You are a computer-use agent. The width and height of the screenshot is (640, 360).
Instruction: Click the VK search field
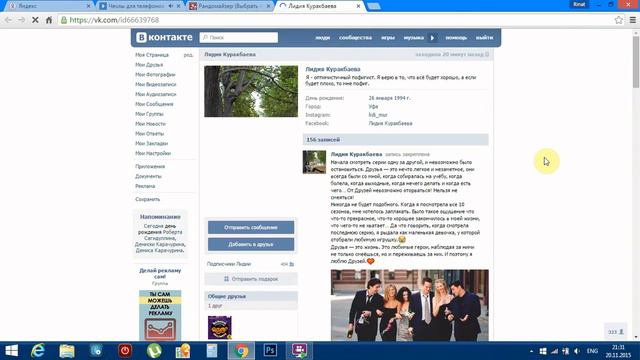(239, 37)
